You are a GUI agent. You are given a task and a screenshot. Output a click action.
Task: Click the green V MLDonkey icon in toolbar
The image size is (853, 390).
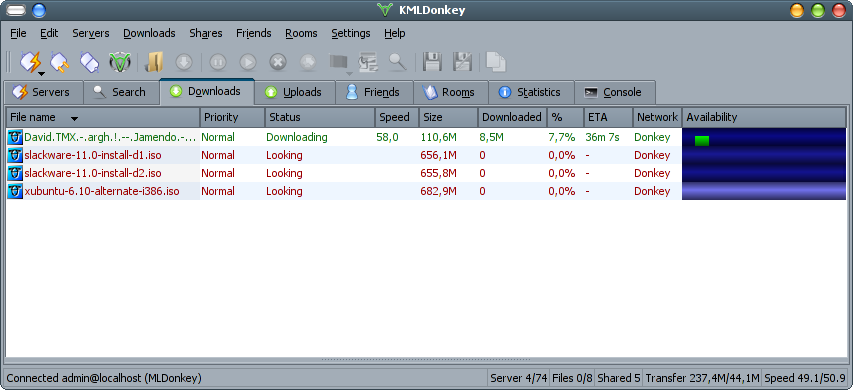point(120,62)
